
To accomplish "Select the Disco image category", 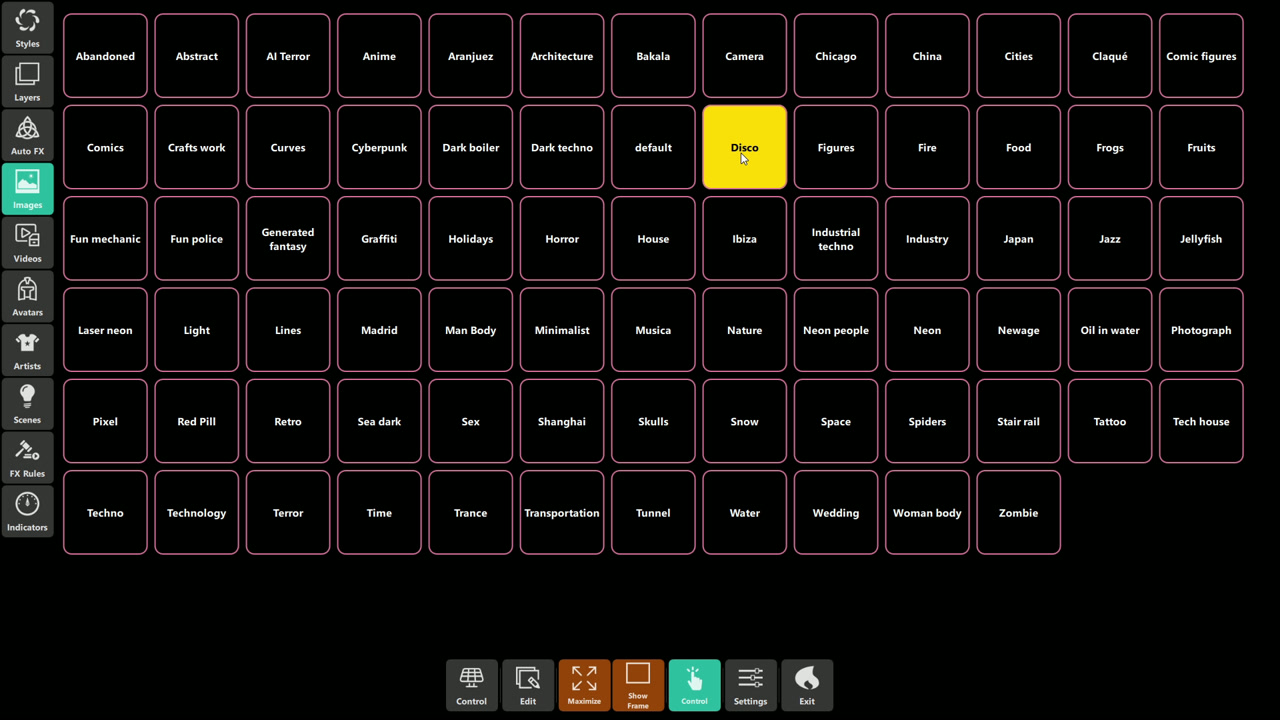I will tap(744, 147).
